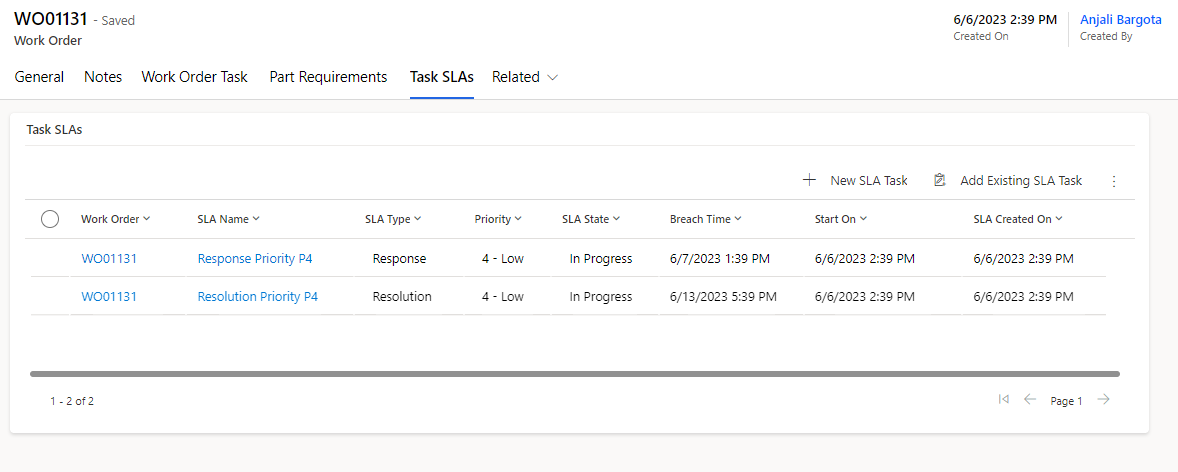Open the Resolution Priority P4 record
Screen dimensions: 1178x472
pos(257,297)
